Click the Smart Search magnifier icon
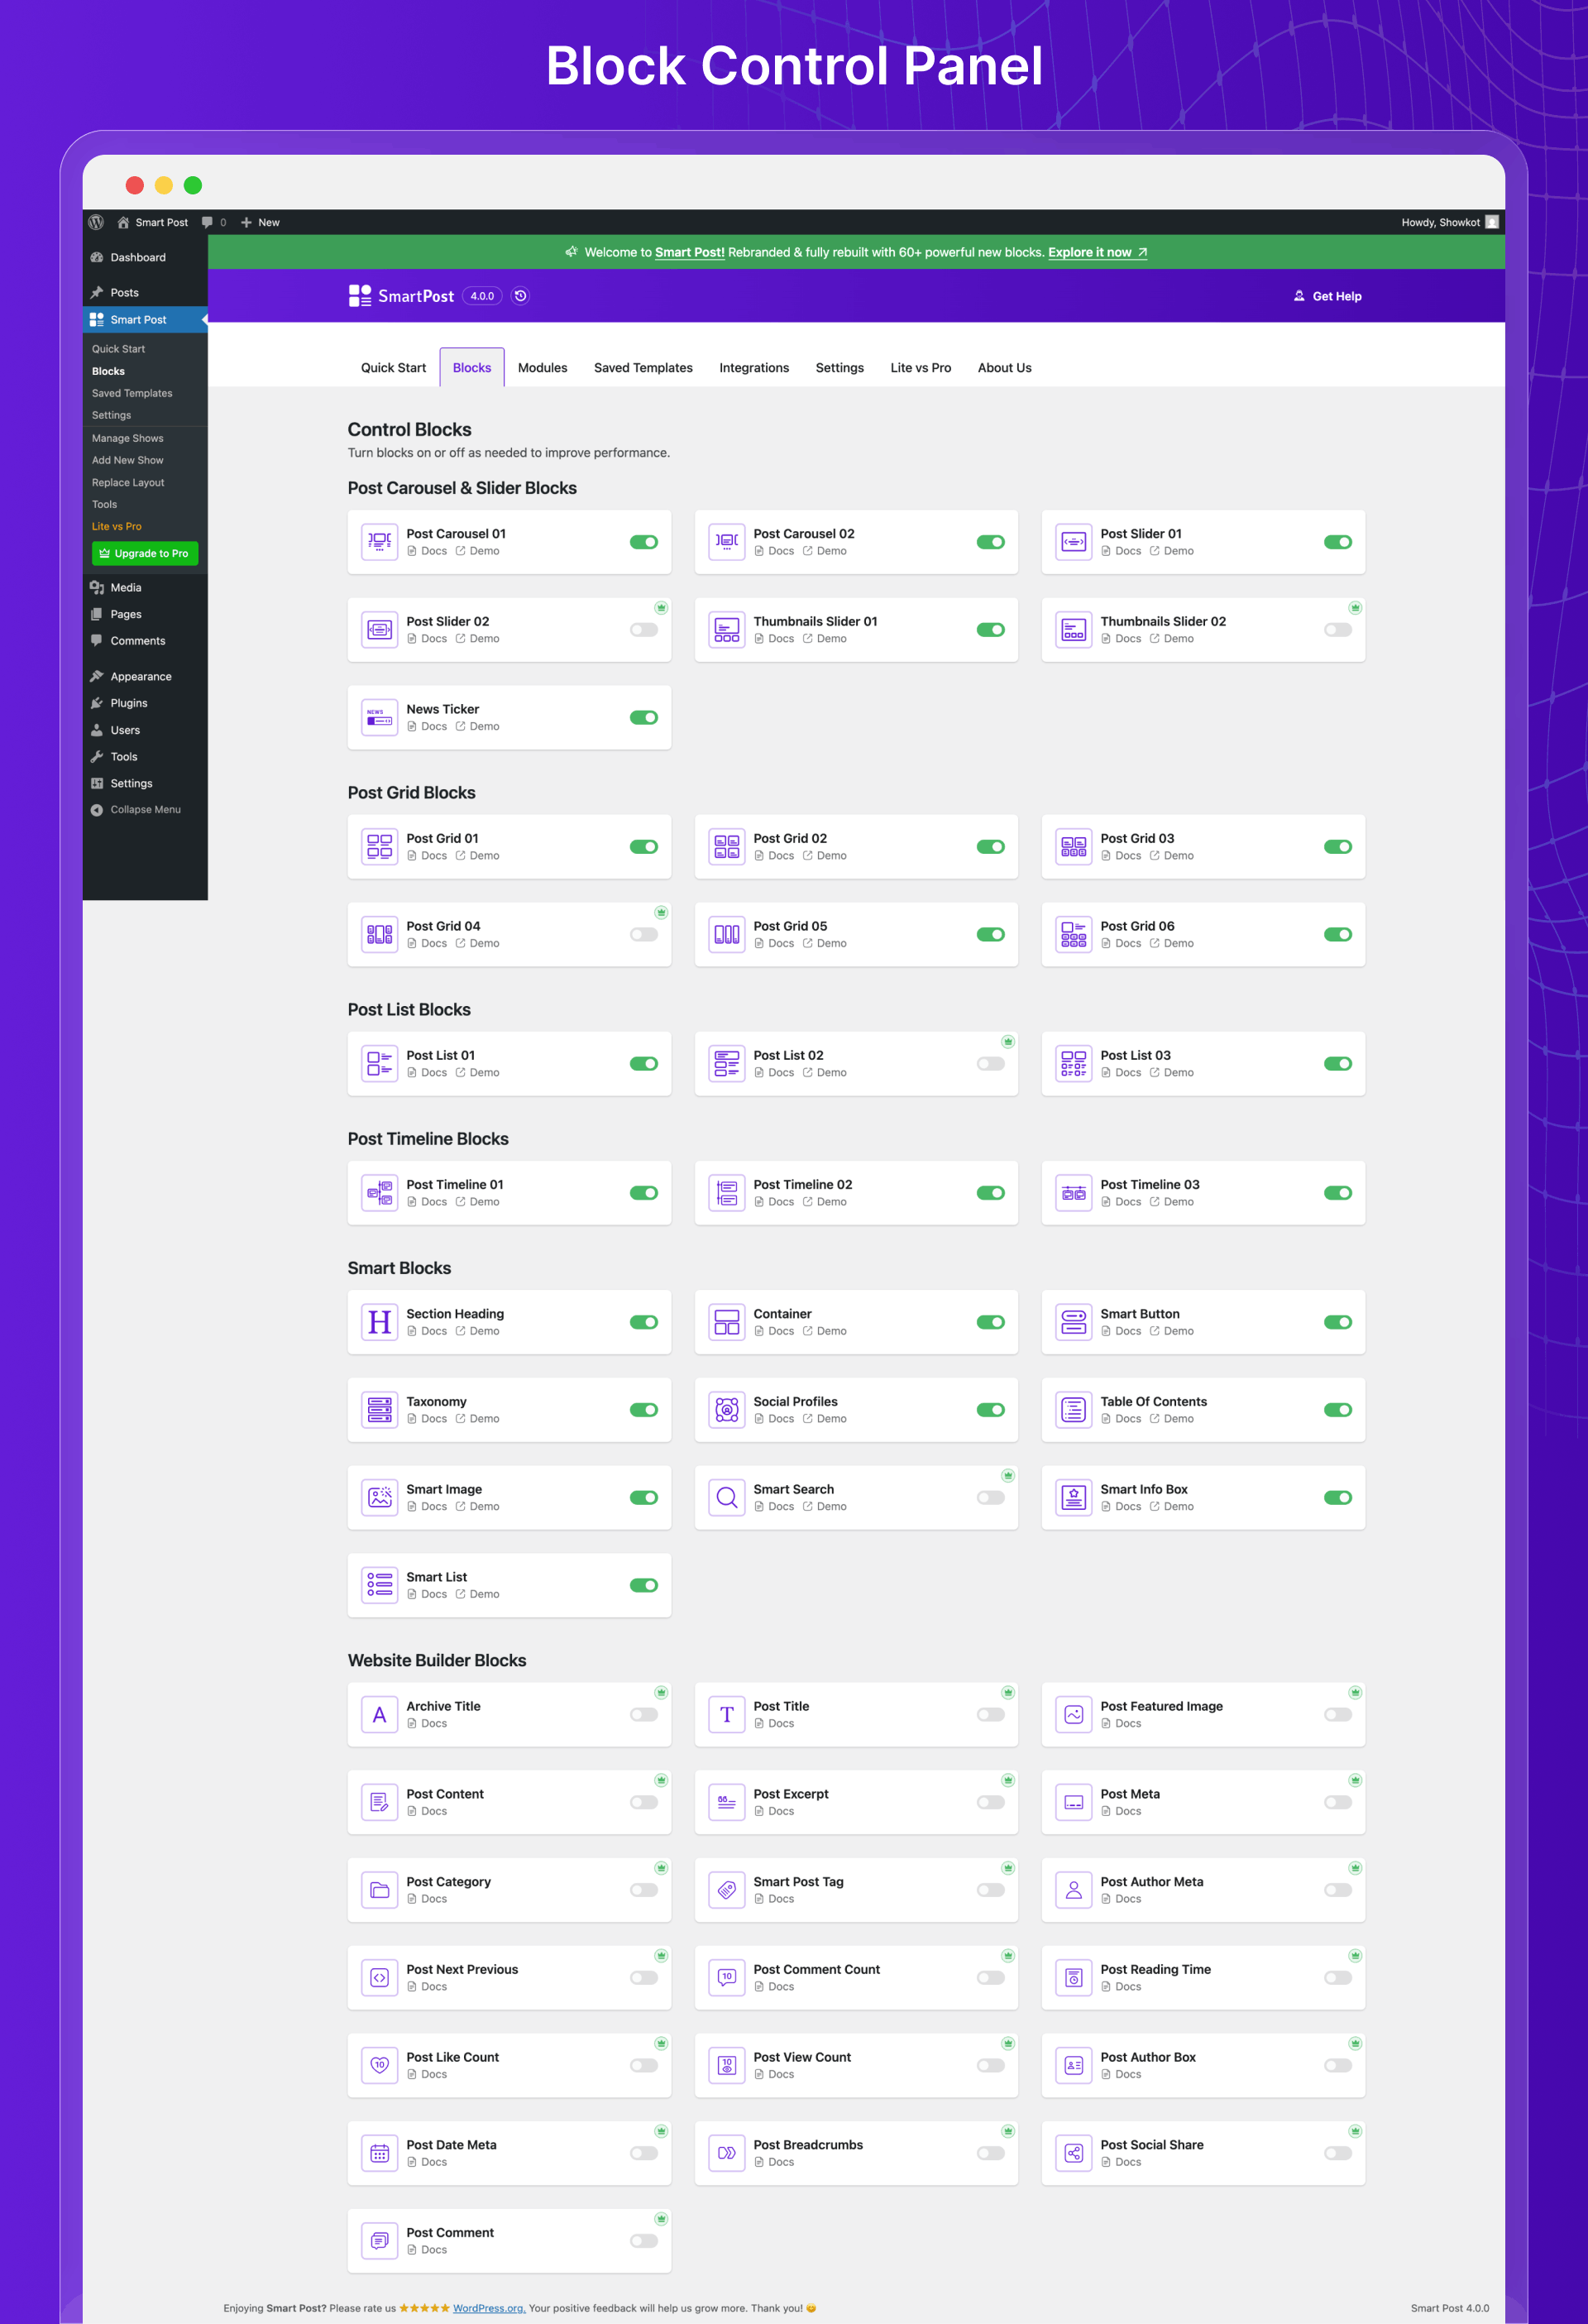Viewport: 1588px width, 2324px height. [727, 1498]
